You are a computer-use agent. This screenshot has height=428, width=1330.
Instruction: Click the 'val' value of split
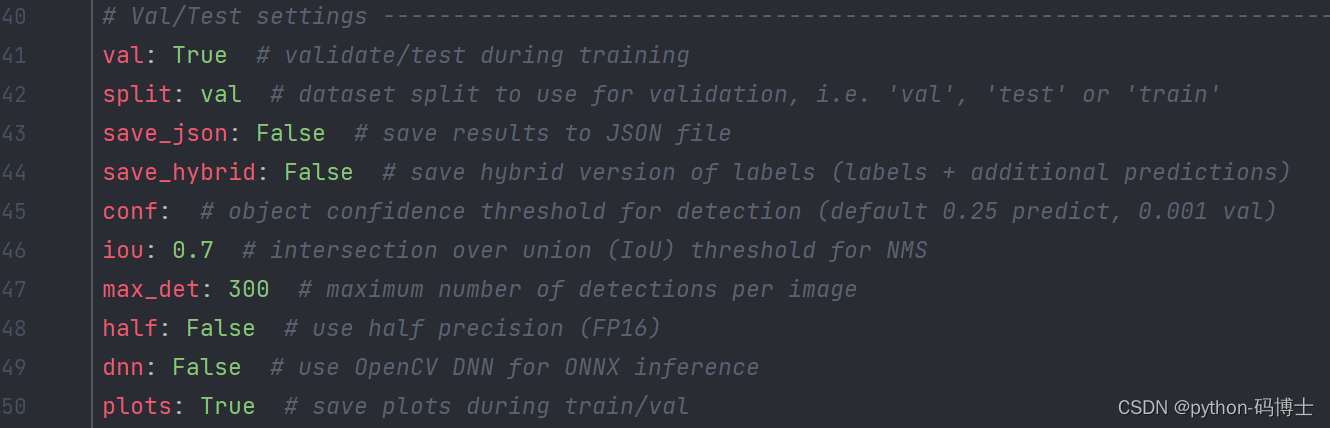pos(221,95)
